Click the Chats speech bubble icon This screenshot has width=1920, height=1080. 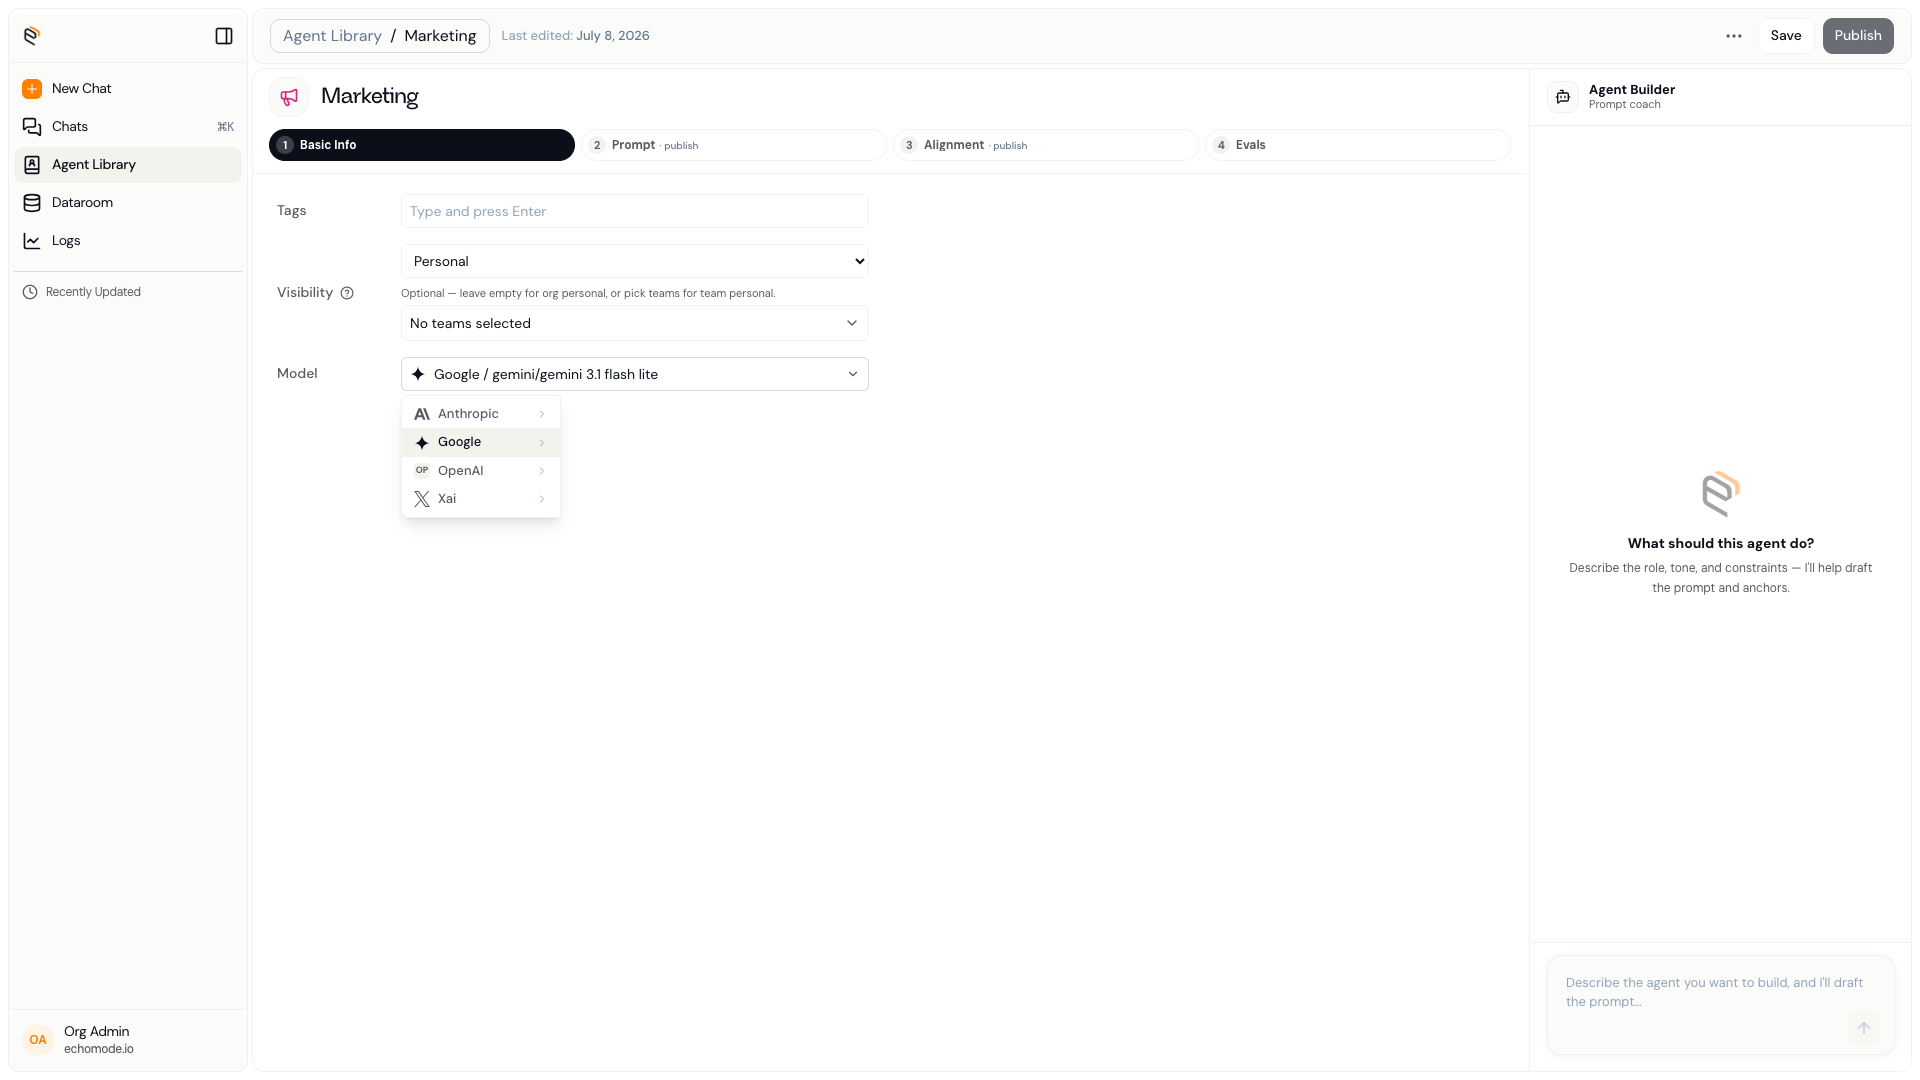[32, 127]
